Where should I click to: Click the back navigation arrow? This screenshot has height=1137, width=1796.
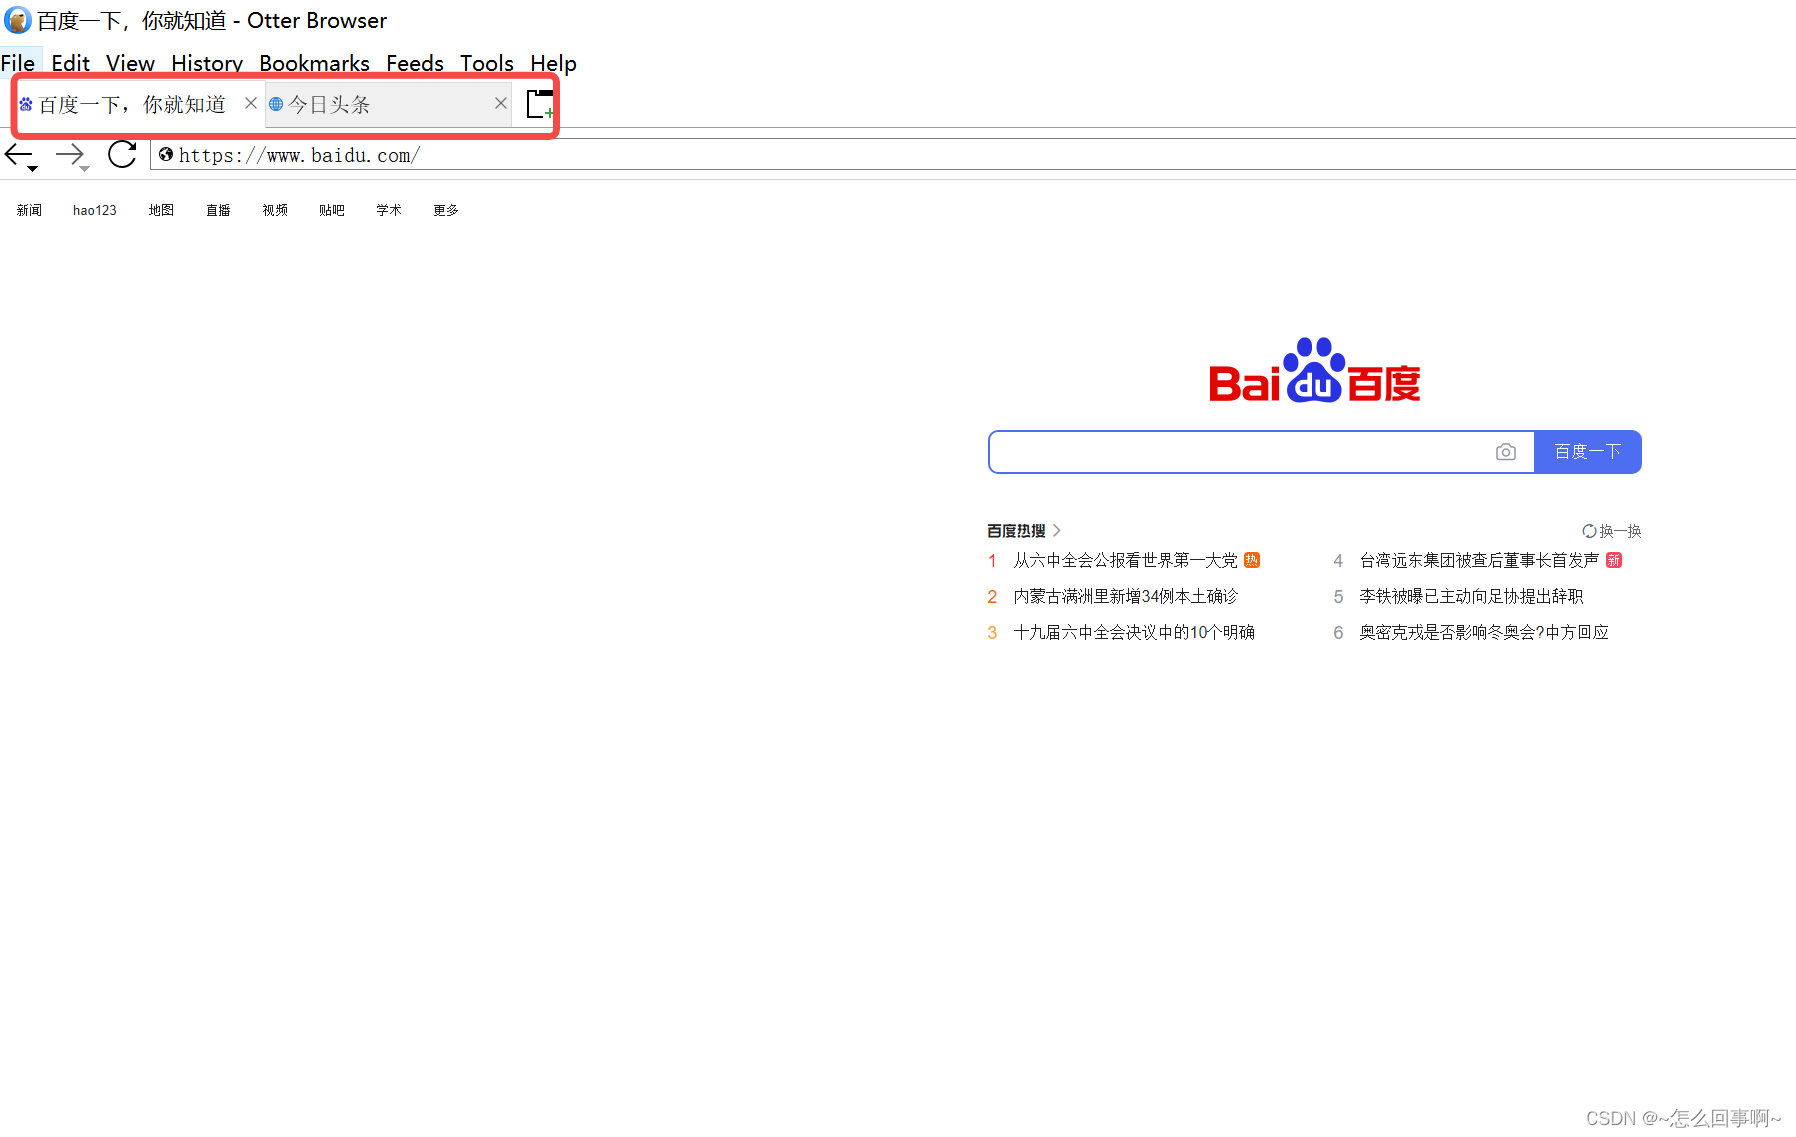tap(20, 154)
